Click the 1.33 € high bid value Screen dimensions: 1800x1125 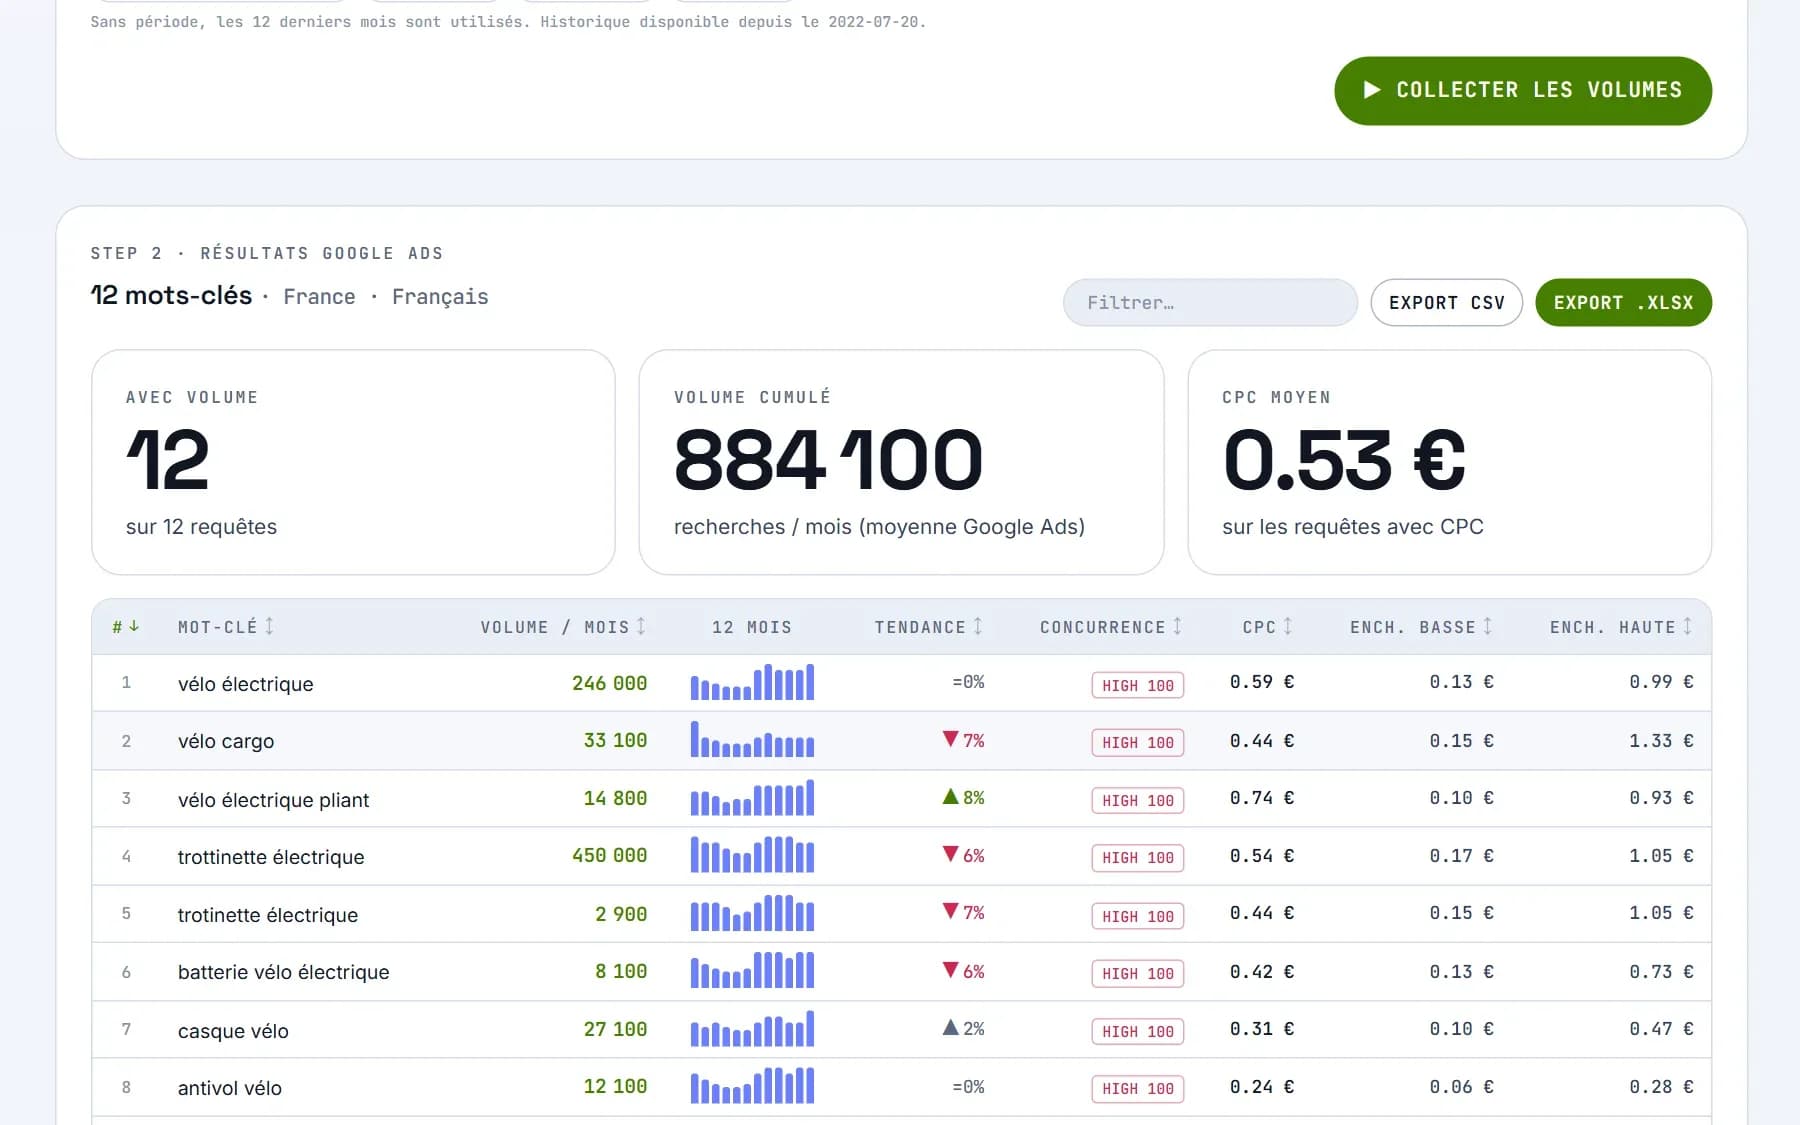1661,740
